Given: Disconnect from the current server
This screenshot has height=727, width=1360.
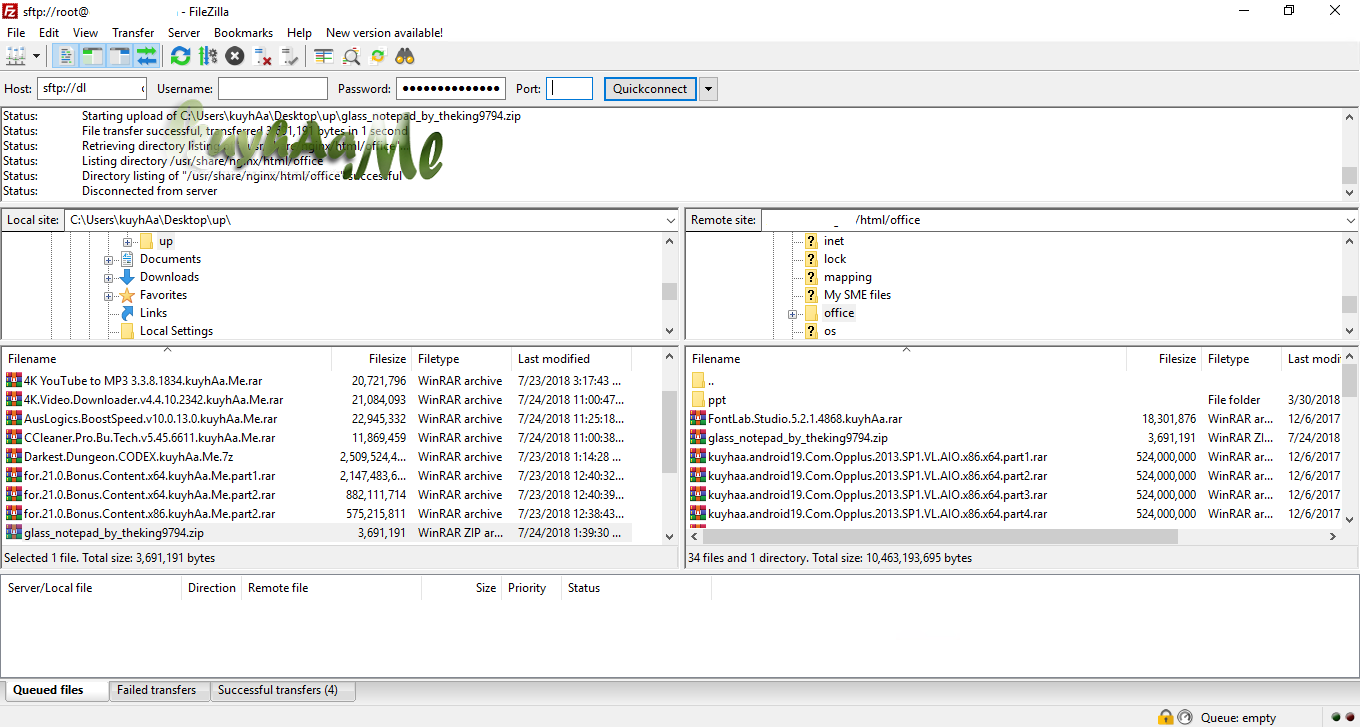Looking at the screenshot, I should coord(262,56).
